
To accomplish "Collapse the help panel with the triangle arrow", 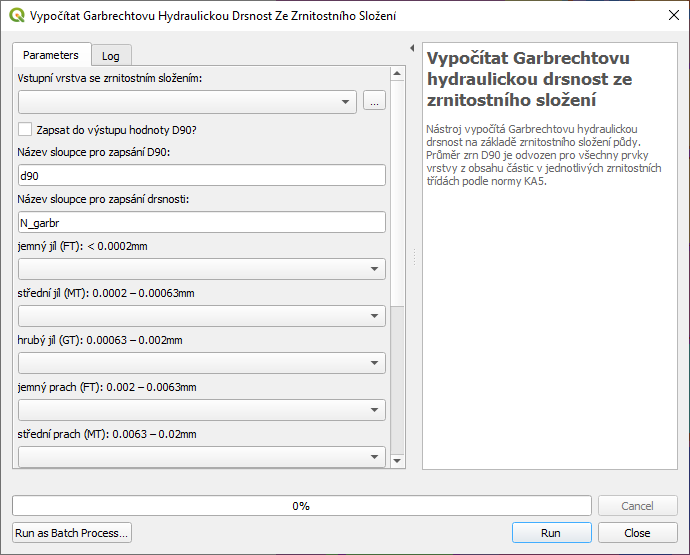I will coord(412,48).
